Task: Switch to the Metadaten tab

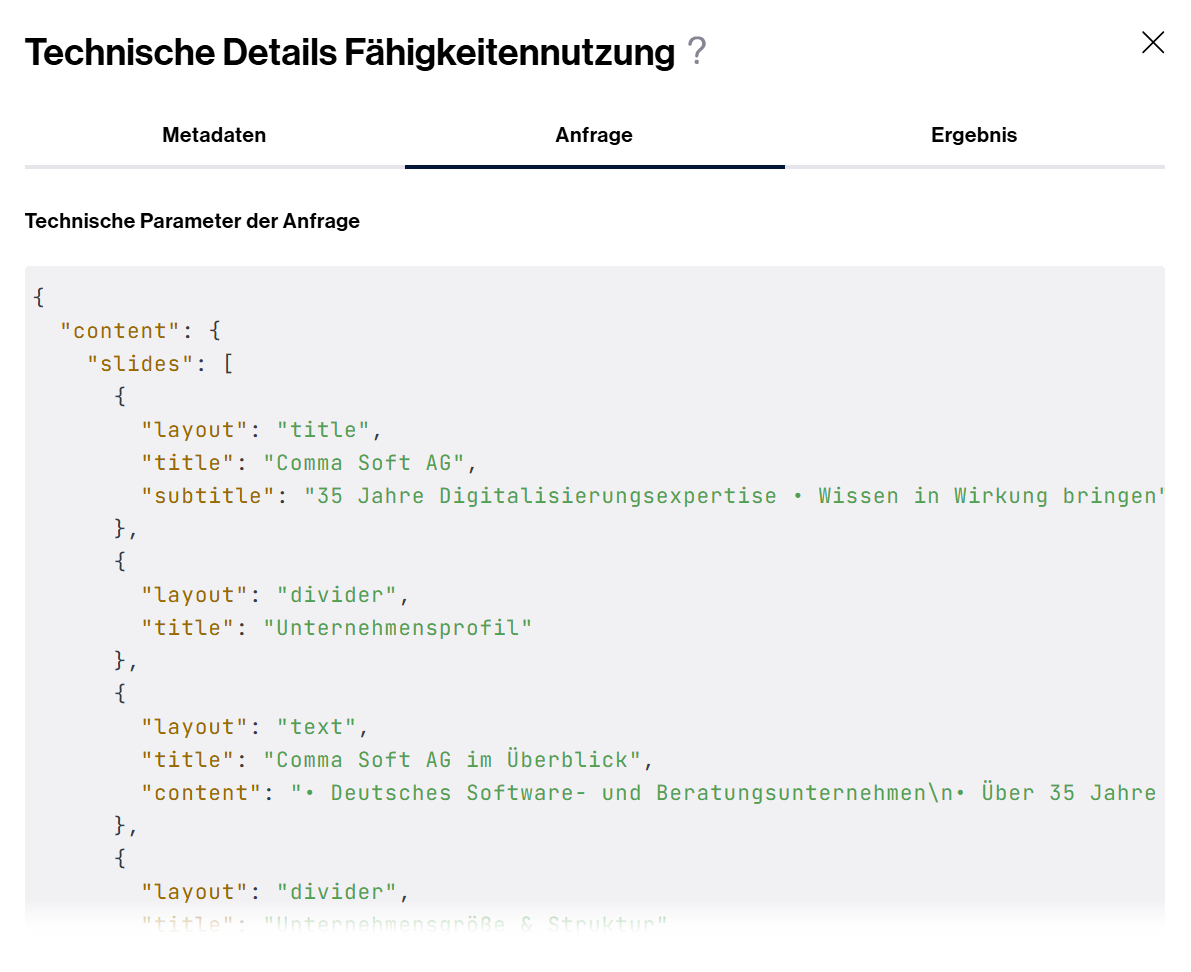Action: pos(213,135)
